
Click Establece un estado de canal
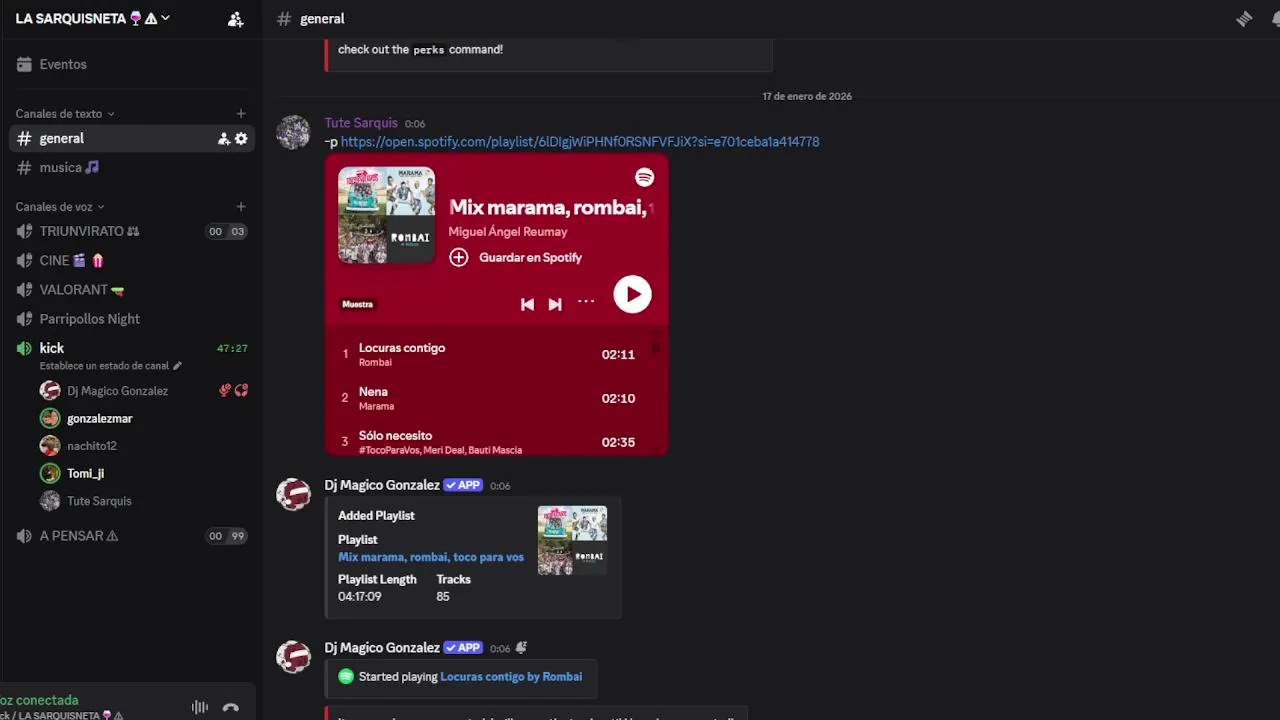[111, 366]
